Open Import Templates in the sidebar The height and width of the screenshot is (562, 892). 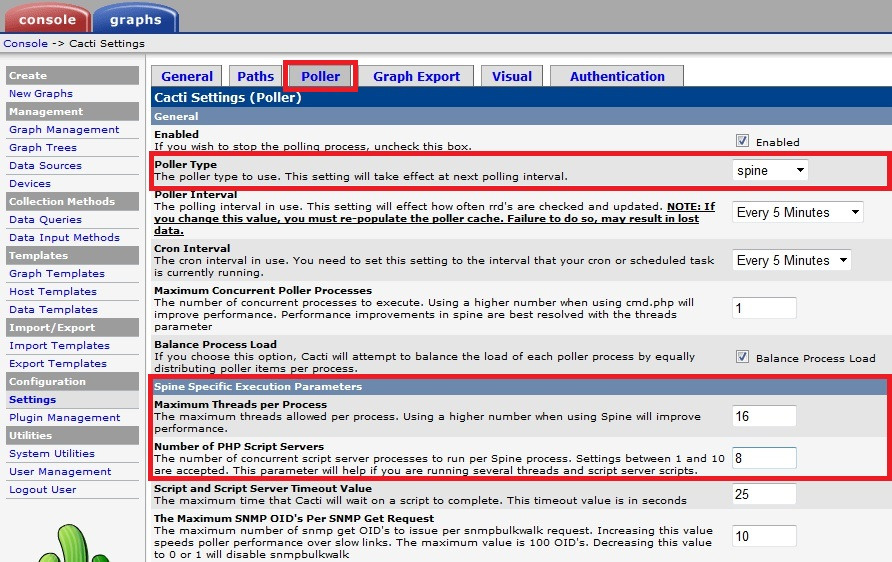click(59, 346)
